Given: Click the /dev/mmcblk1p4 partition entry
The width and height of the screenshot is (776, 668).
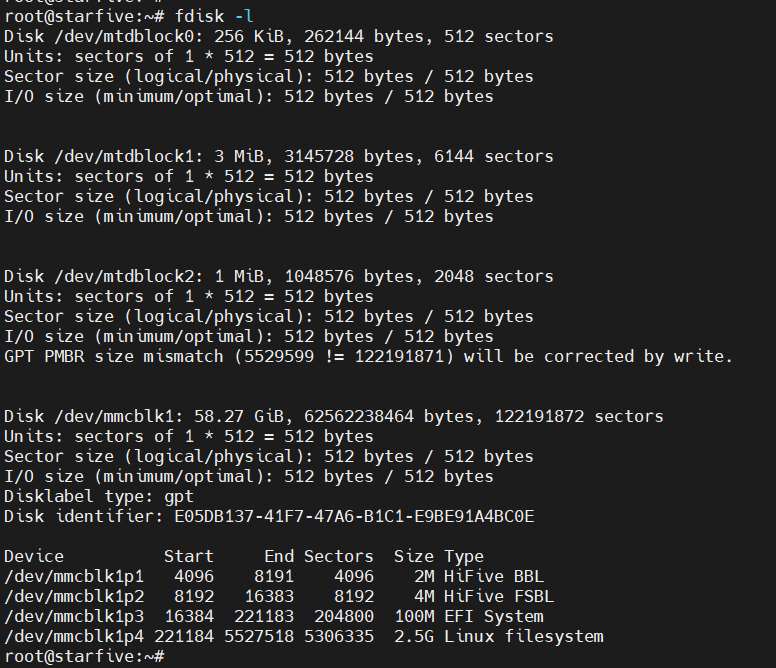Looking at the screenshot, I should point(74,636).
